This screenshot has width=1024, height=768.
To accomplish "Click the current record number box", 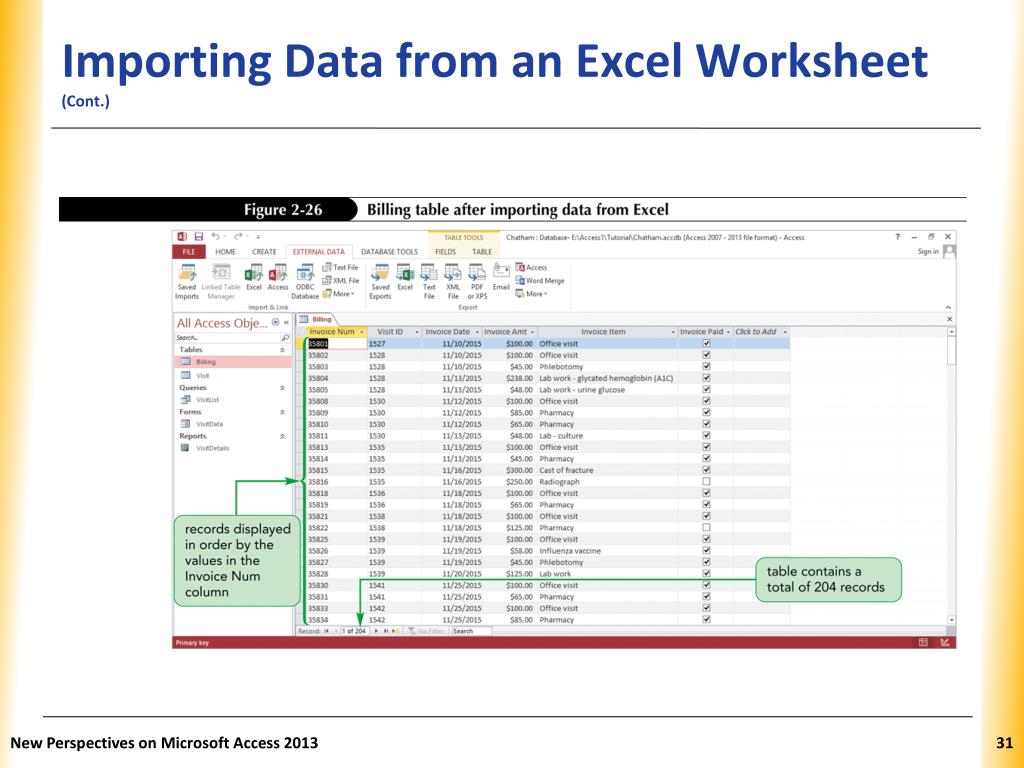I will coord(354,631).
